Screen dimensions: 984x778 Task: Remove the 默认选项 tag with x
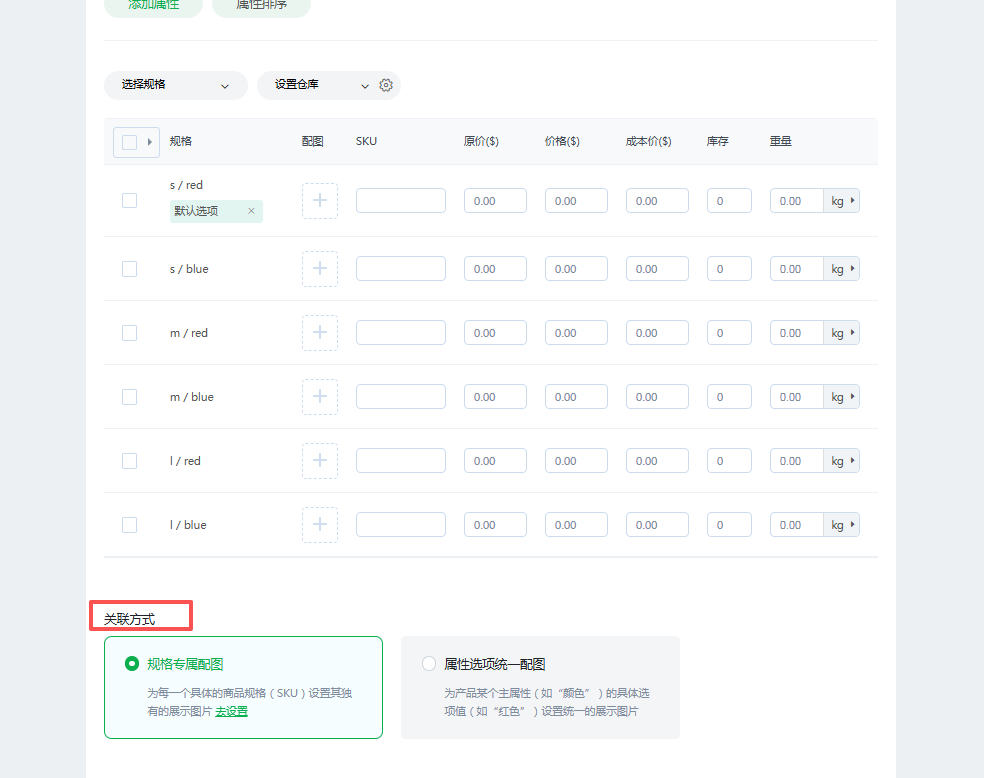pyautogui.click(x=251, y=211)
